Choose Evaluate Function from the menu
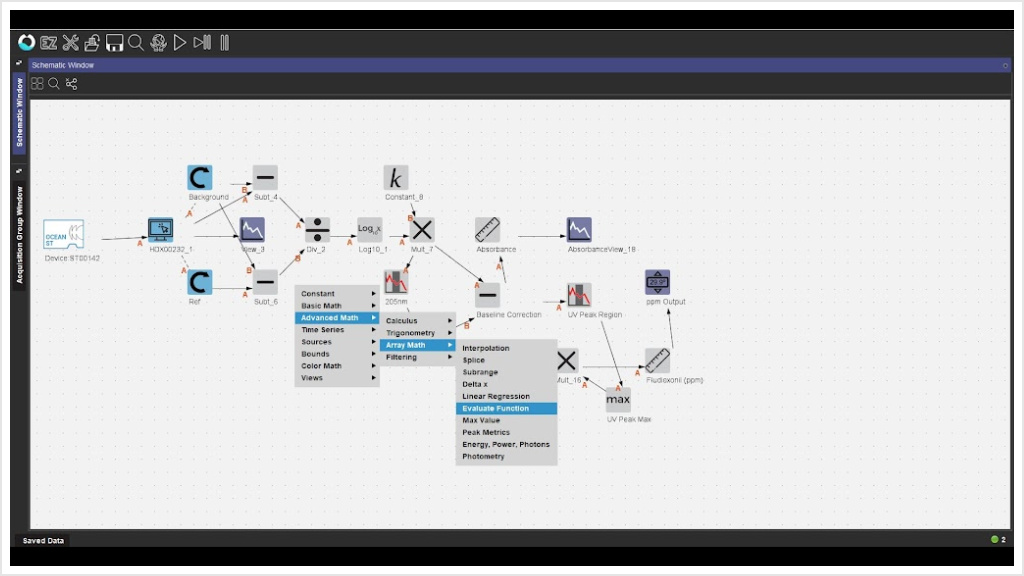This screenshot has height=576, width=1024. tap(506, 408)
